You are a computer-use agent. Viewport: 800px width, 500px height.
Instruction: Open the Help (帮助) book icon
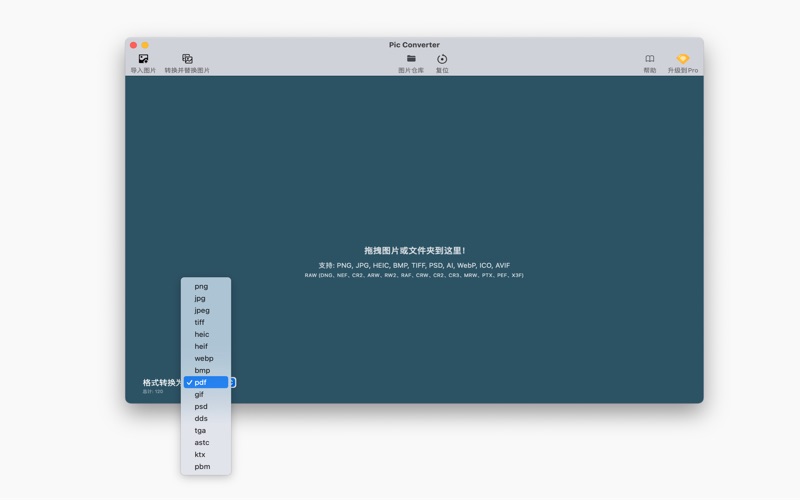650,59
